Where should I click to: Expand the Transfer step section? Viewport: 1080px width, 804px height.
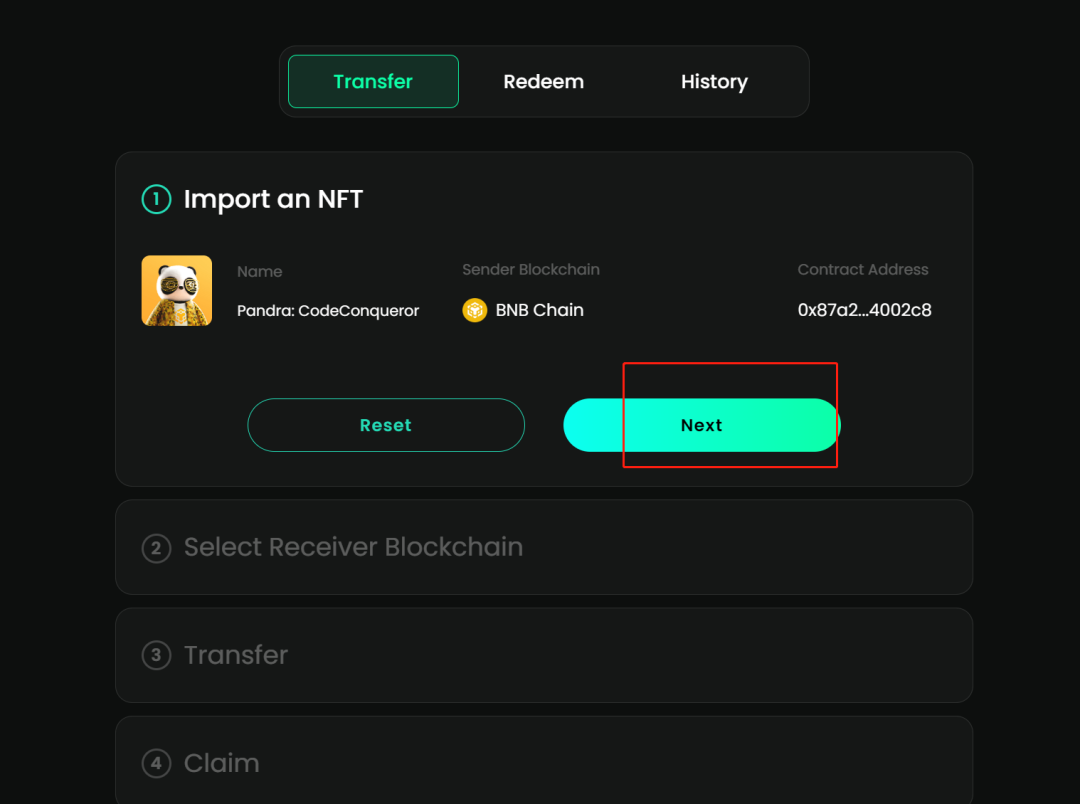(x=236, y=655)
